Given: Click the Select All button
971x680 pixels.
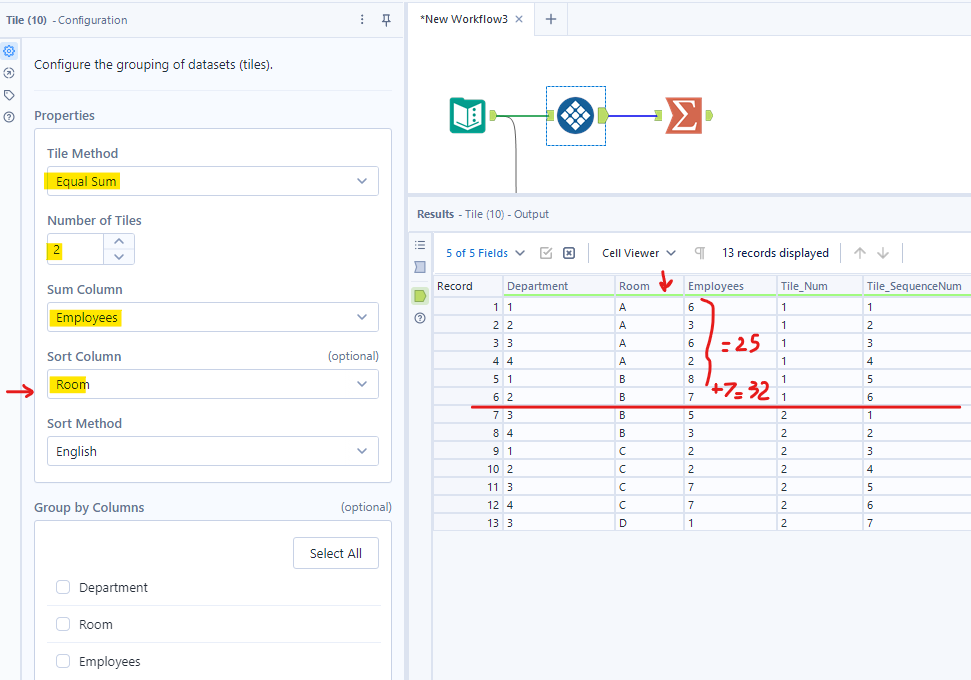Looking at the screenshot, I should click(335, 553).
